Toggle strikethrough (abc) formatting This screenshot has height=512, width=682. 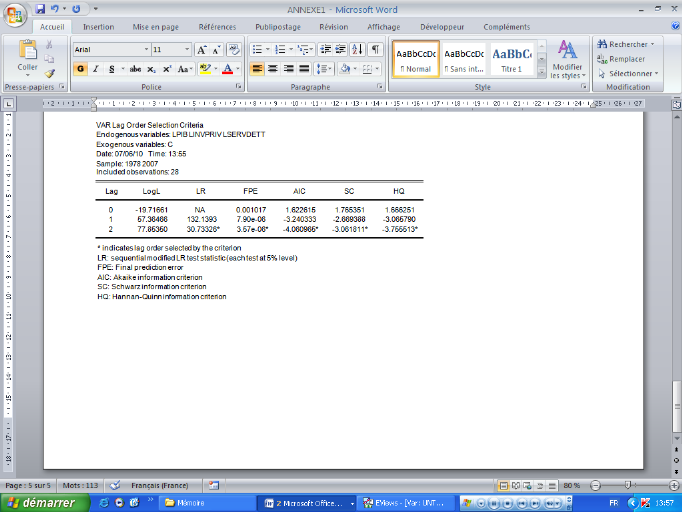click(135, 69)
